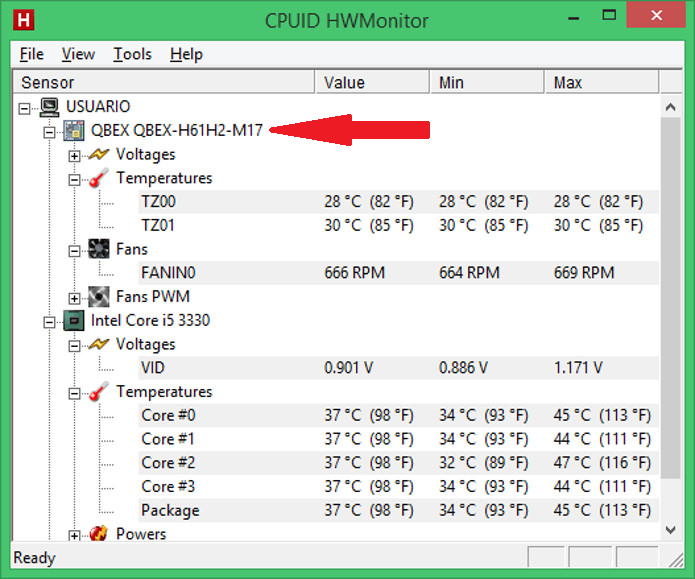
Task: Click the motherboard Voltages lightning icon
Action: [x=98, y=154]
